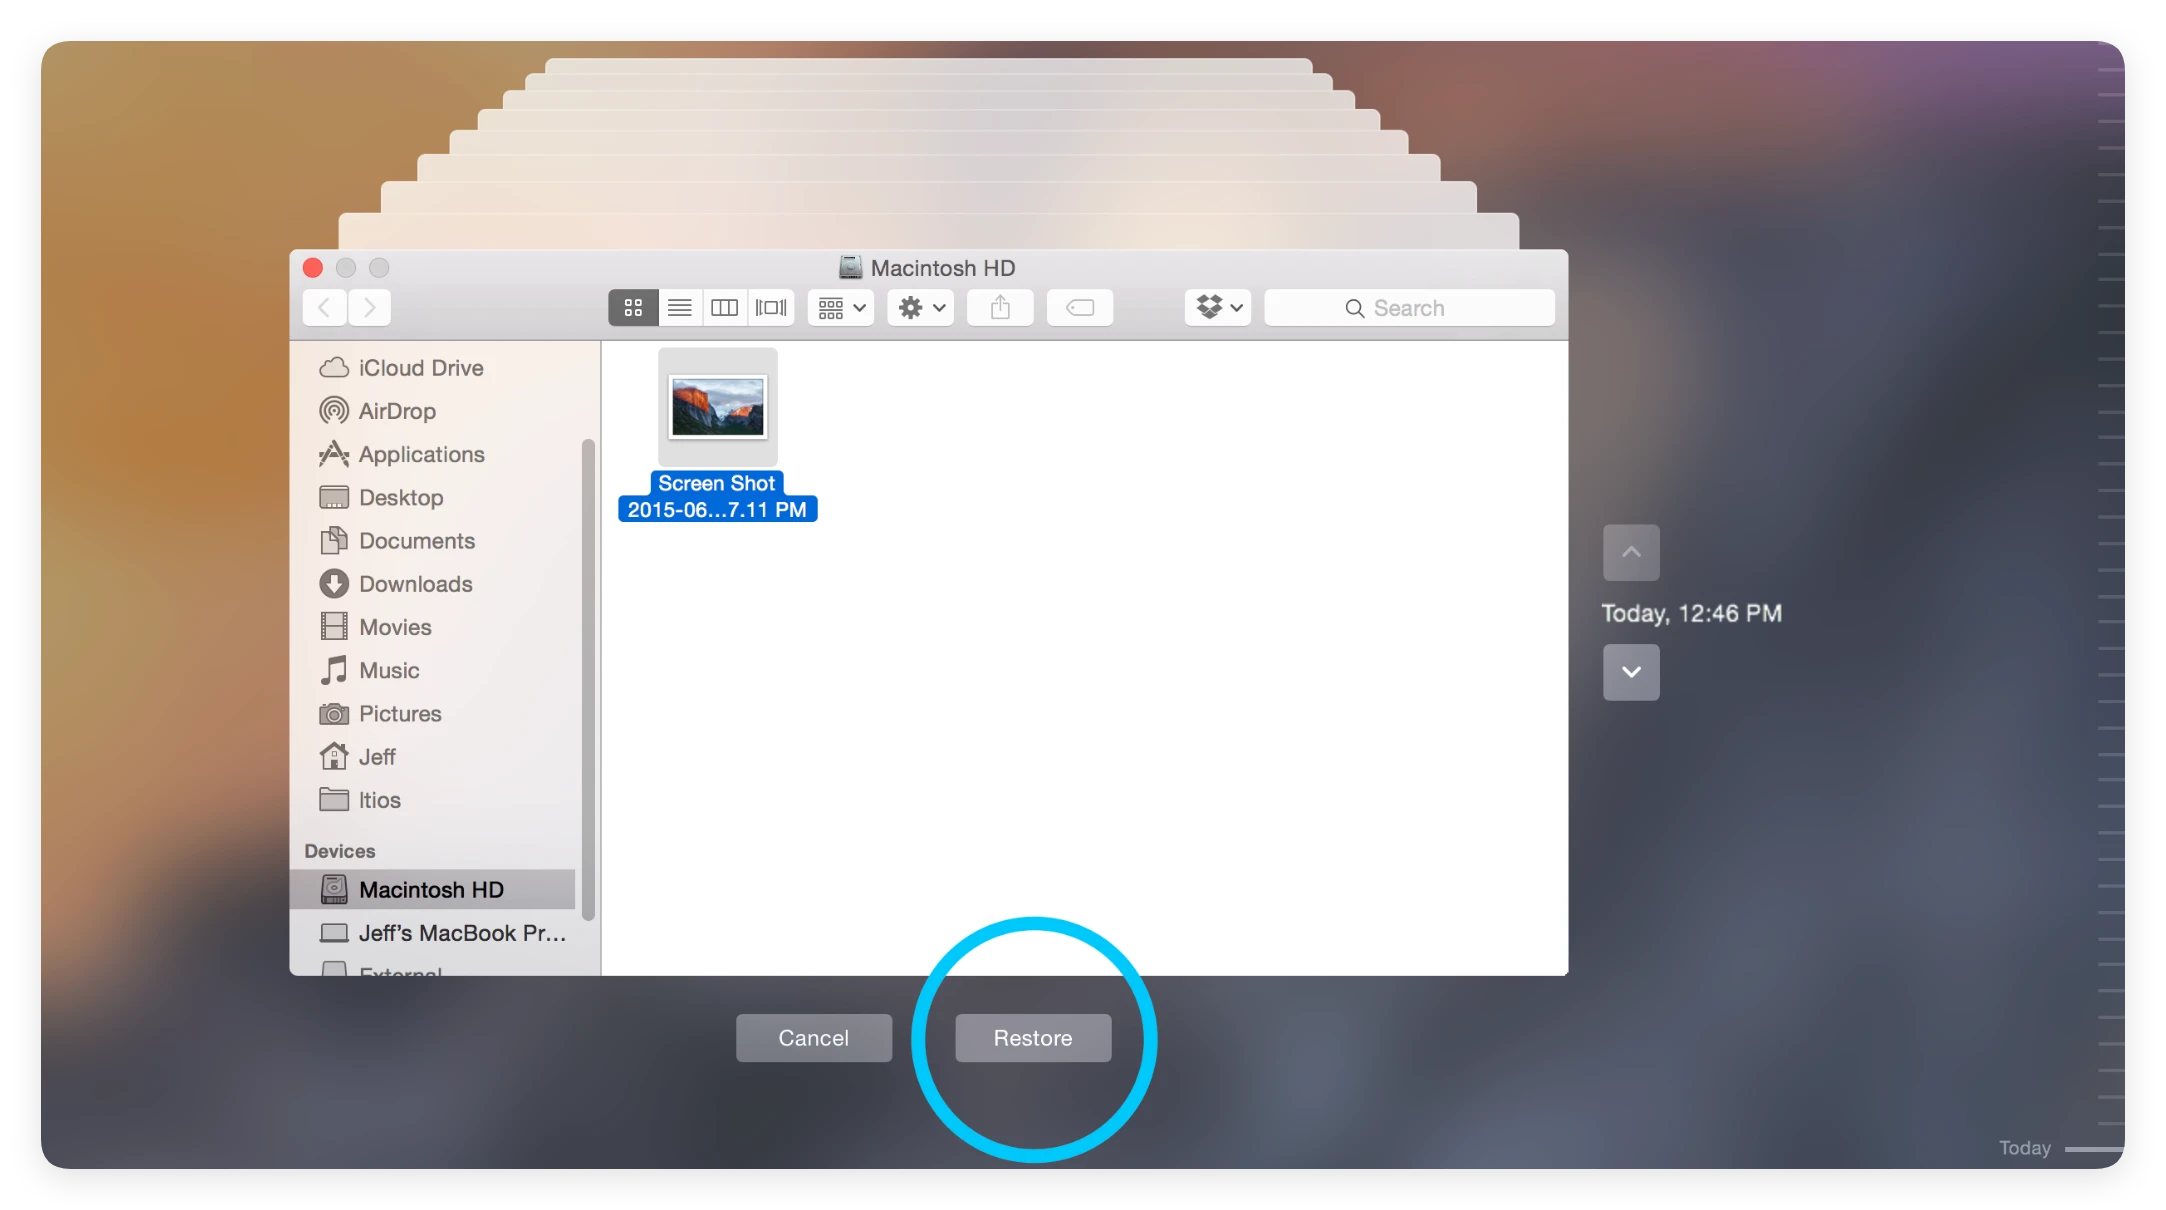Switch to column view

(725, 308)
